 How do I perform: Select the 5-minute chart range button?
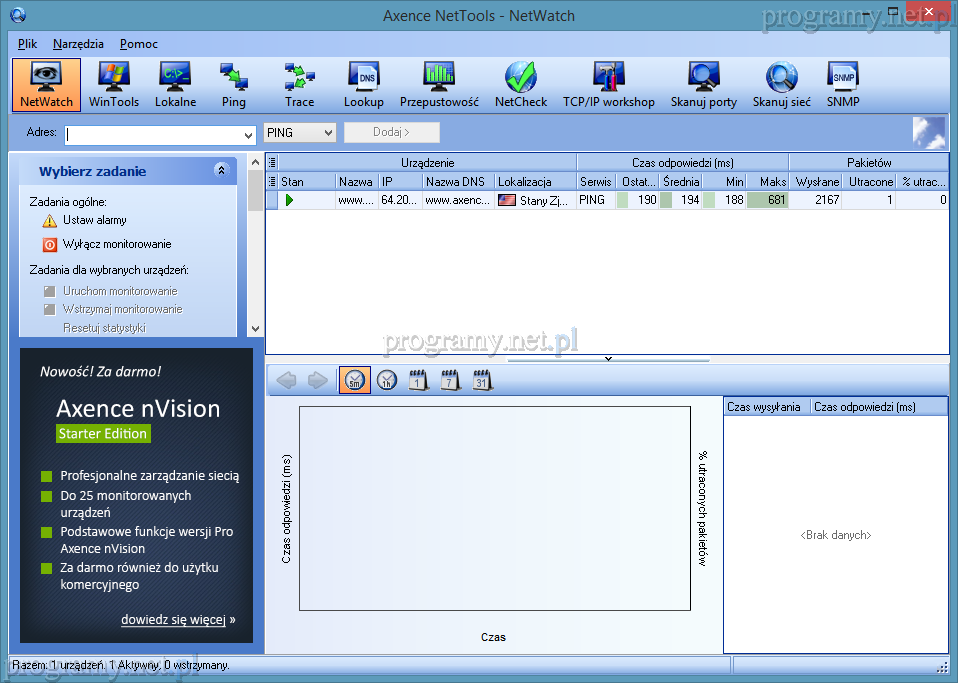coord(355,380)
